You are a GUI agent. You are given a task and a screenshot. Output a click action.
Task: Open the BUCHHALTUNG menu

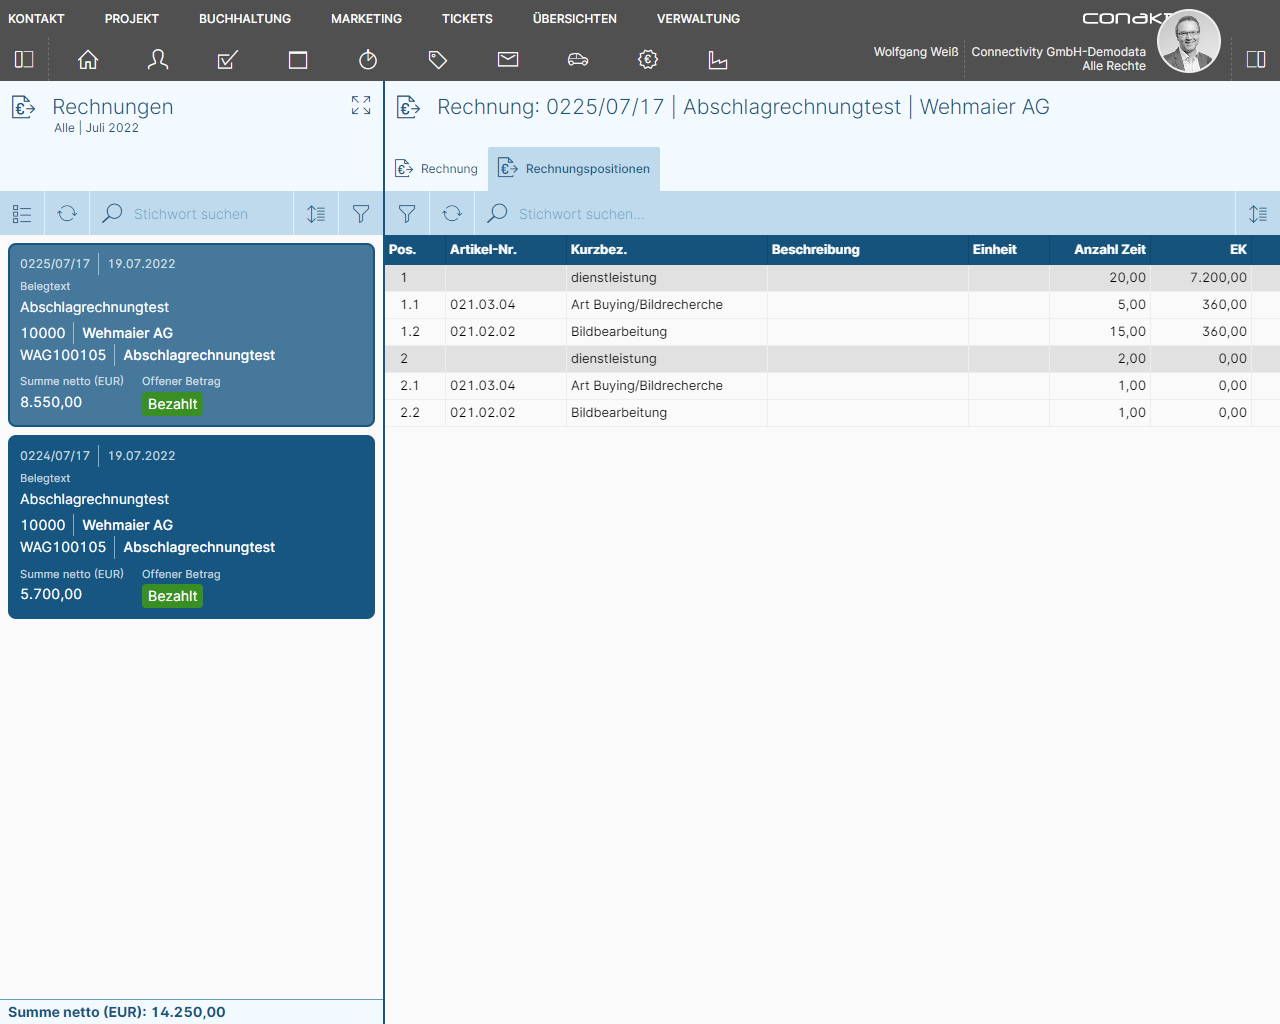[x=245, y=19]
